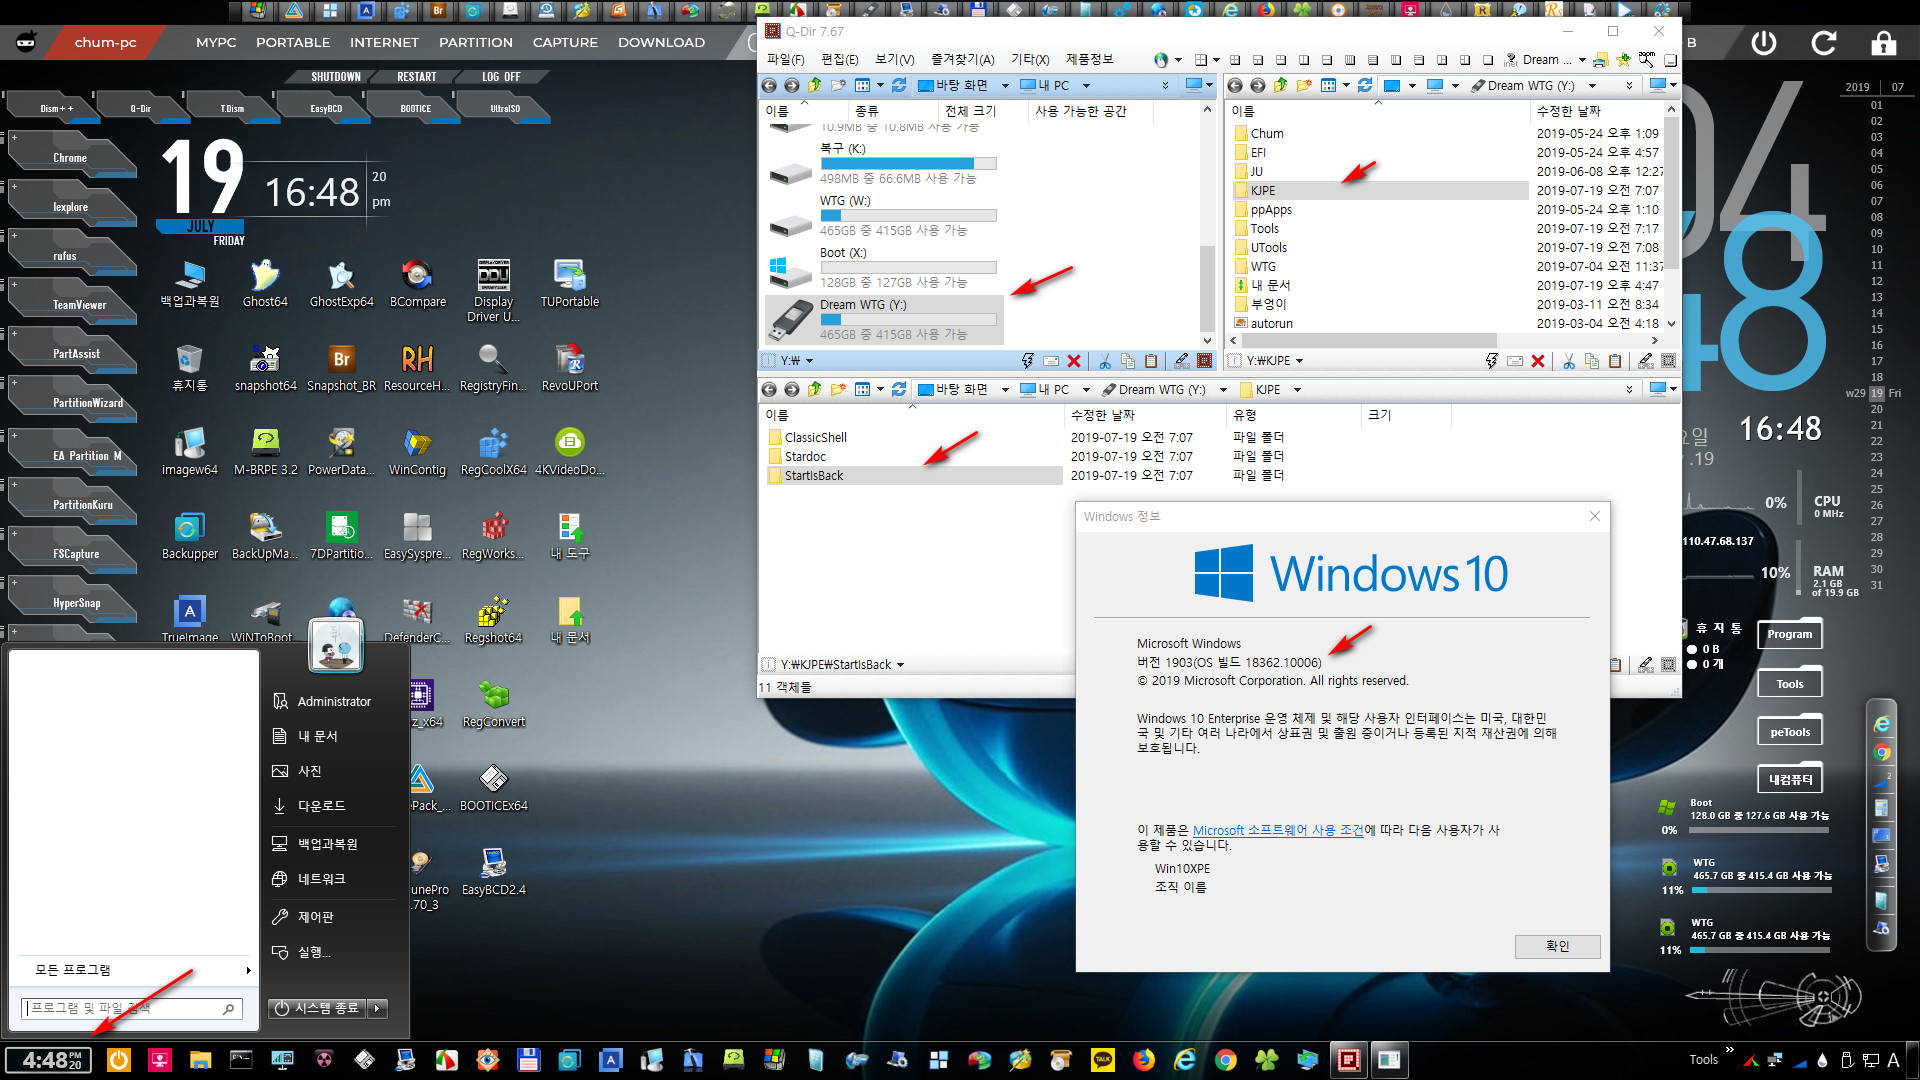1920x1080 pixels.
Task: Launch the Snapshot_BR desktop icon
Action: [341, 367]
